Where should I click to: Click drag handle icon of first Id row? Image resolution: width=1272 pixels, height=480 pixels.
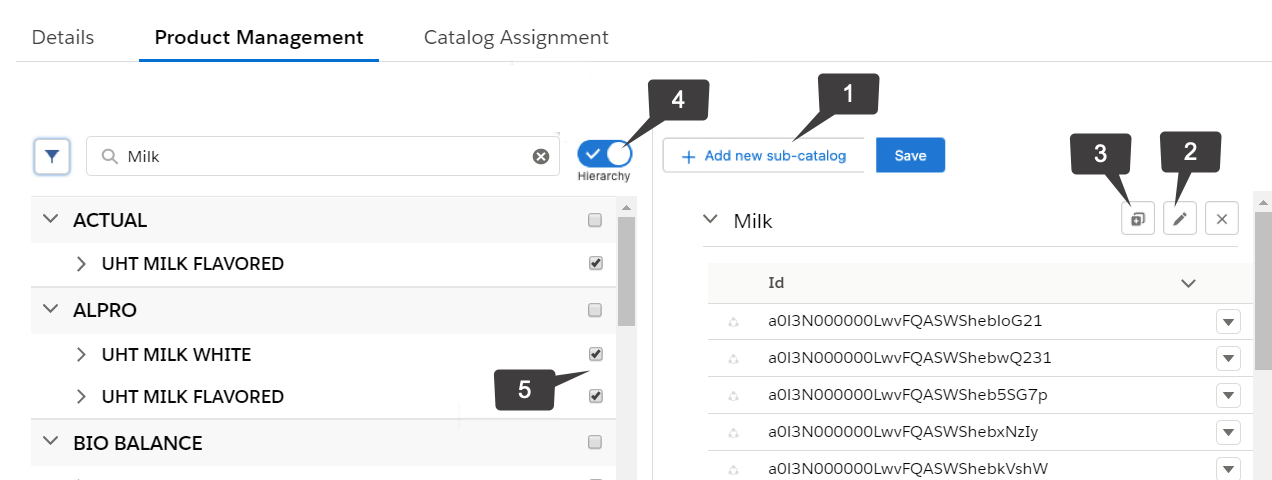click(x=733, y=322)
